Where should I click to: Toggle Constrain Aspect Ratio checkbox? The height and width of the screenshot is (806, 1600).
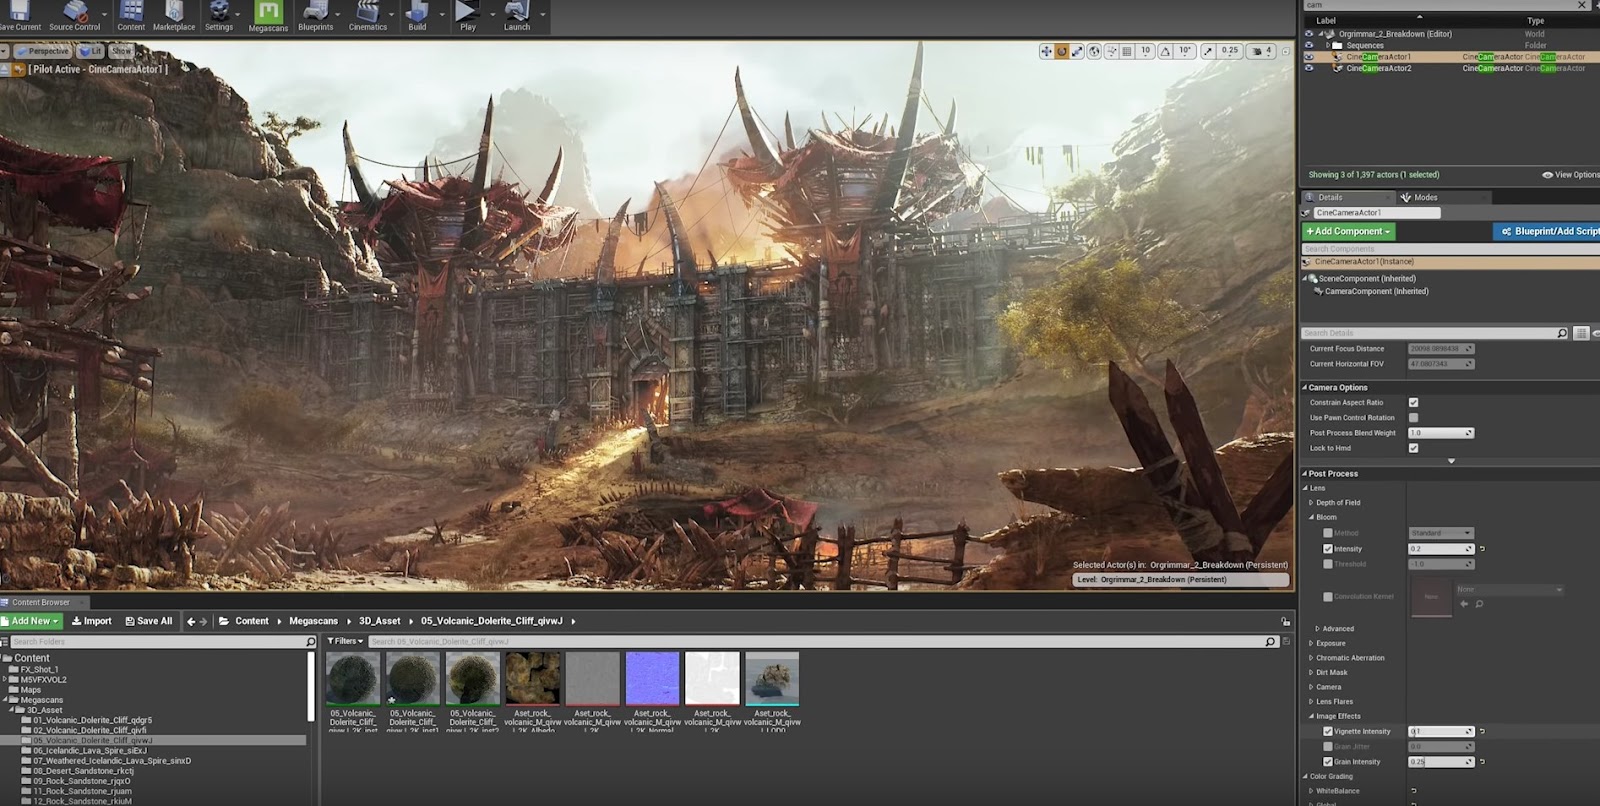[x=1413, y=402]
